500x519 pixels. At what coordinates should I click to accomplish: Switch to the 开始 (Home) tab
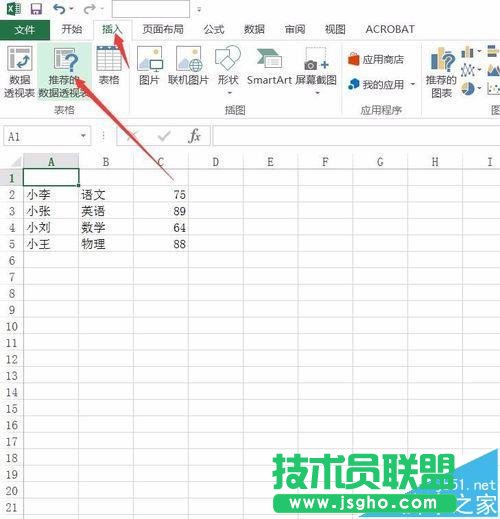coord(72,30)
